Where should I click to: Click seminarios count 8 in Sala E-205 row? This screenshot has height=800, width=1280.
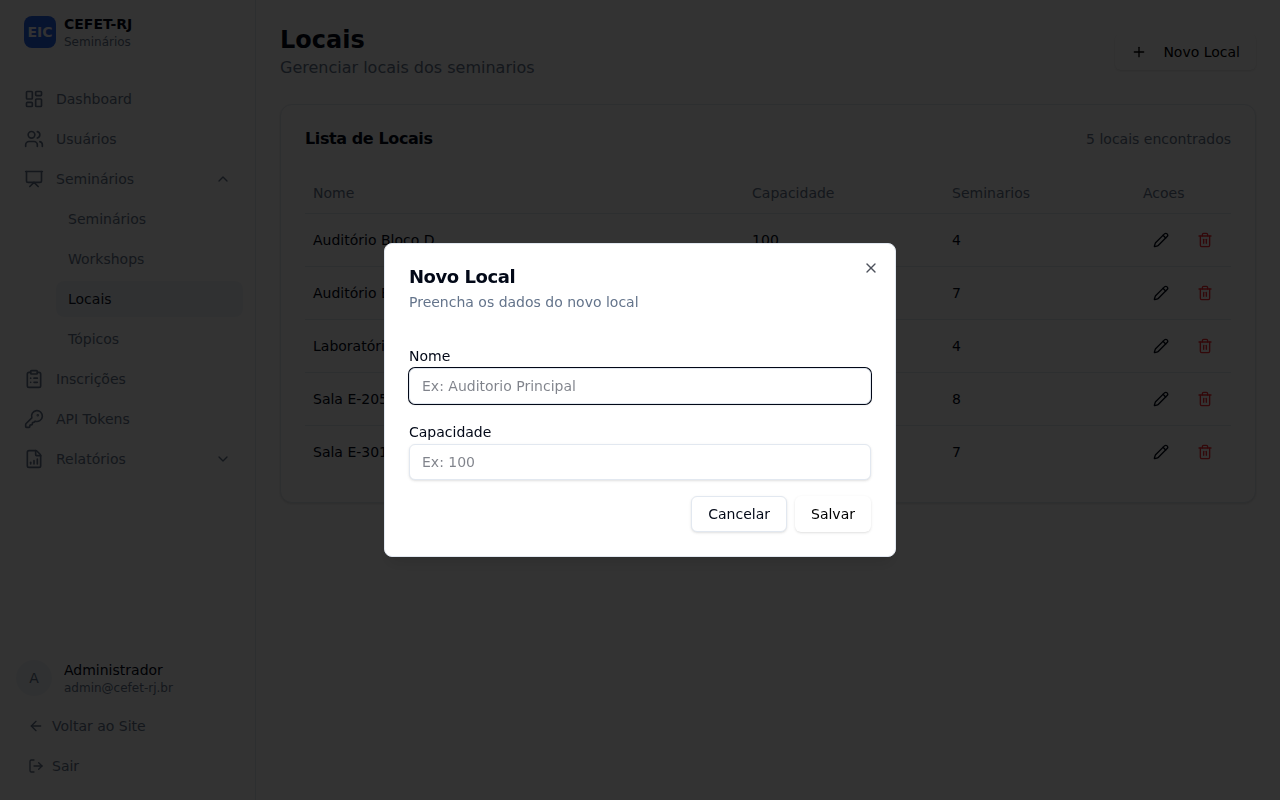click(956, 399)
